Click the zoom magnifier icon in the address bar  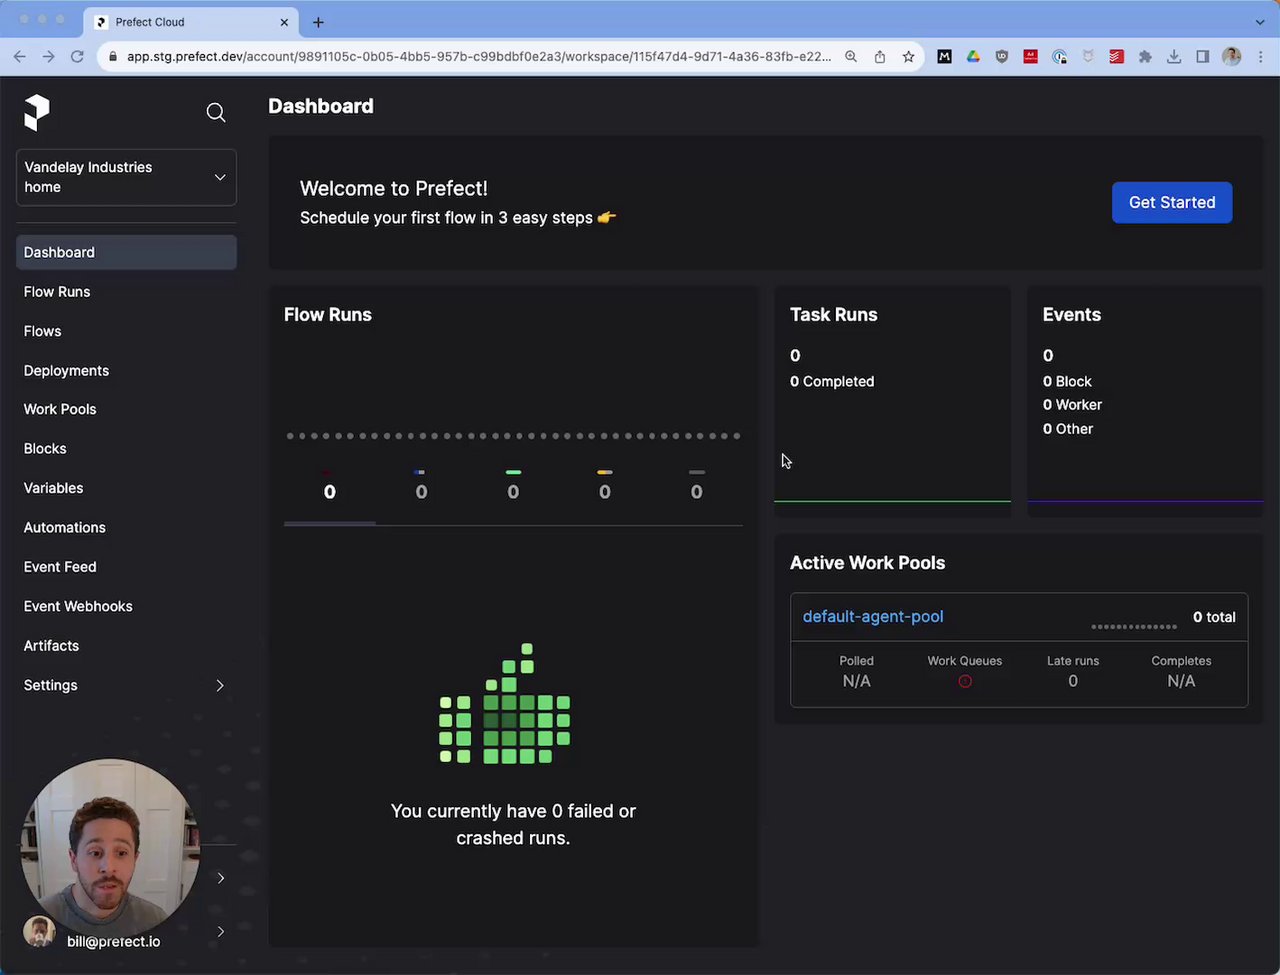[851, 57]
